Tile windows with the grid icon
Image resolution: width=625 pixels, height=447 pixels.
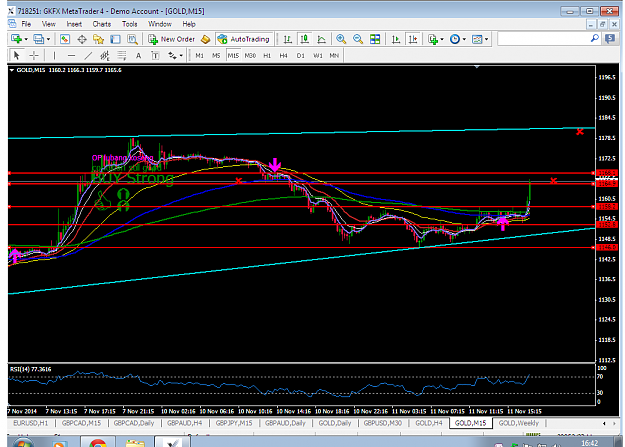pyautogui.click(x=375, y=39)
